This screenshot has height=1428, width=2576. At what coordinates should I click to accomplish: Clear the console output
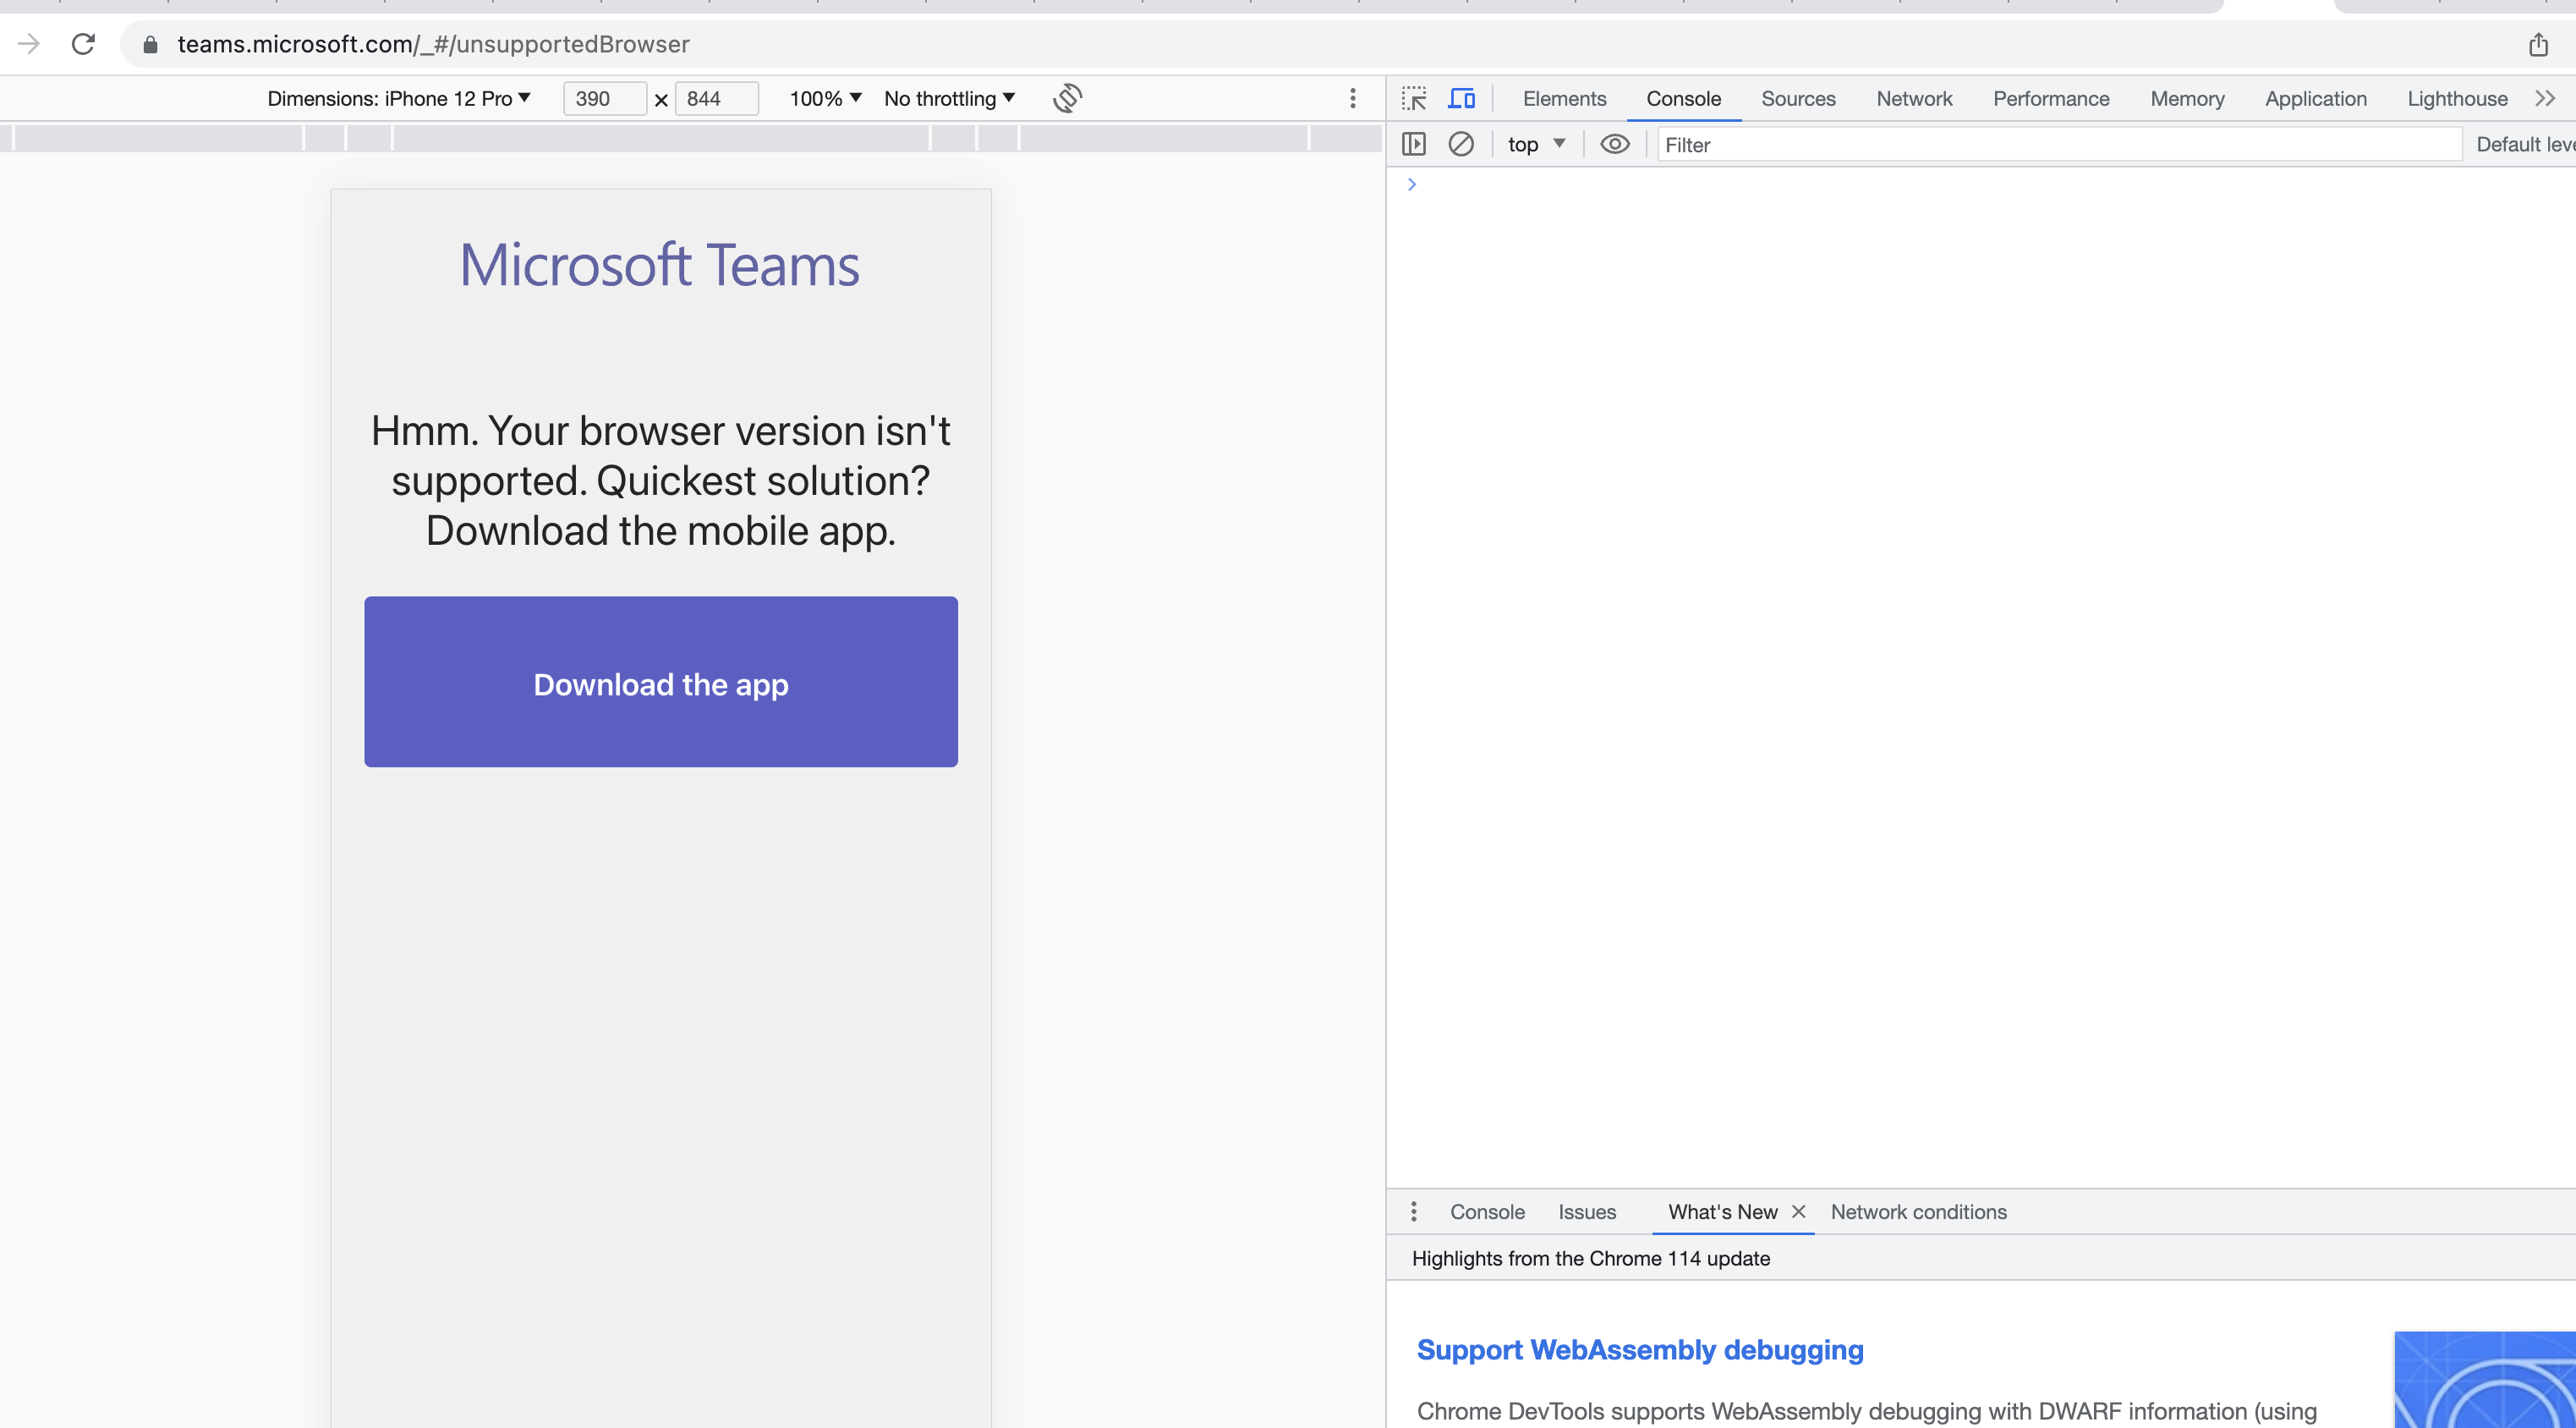tap(1462, 144)
